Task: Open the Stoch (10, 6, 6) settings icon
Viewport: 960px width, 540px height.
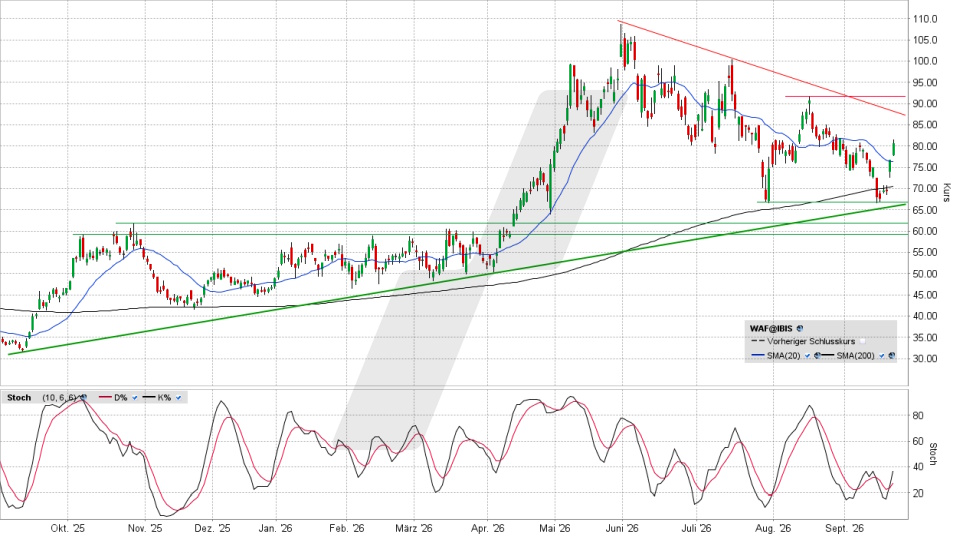Action: pos(84,397)
